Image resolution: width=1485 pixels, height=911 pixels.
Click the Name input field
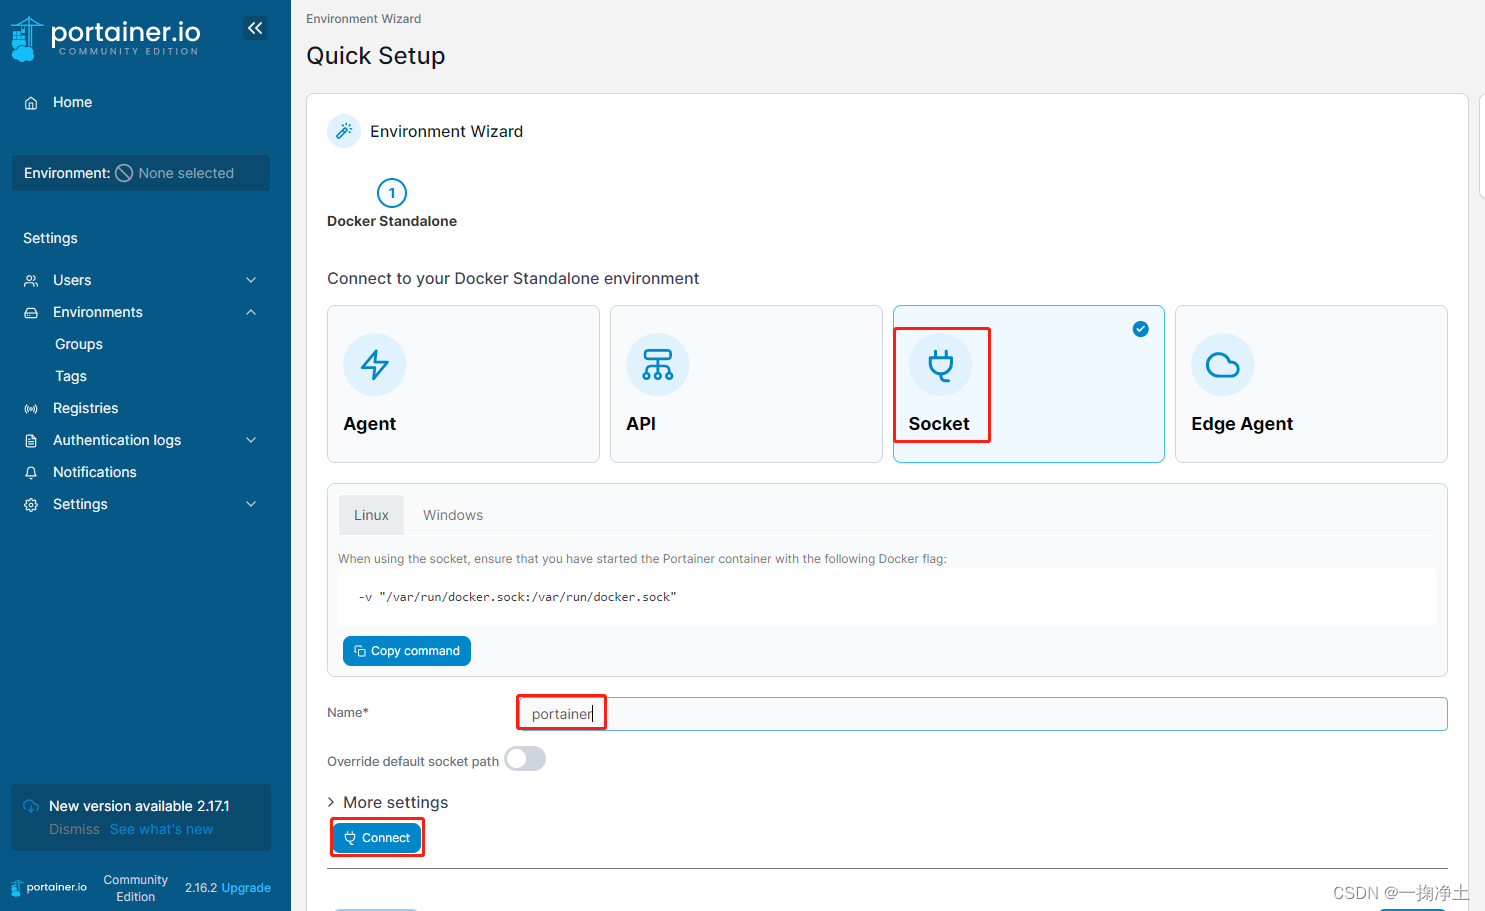pyautogui.click(x=982, y=714)
